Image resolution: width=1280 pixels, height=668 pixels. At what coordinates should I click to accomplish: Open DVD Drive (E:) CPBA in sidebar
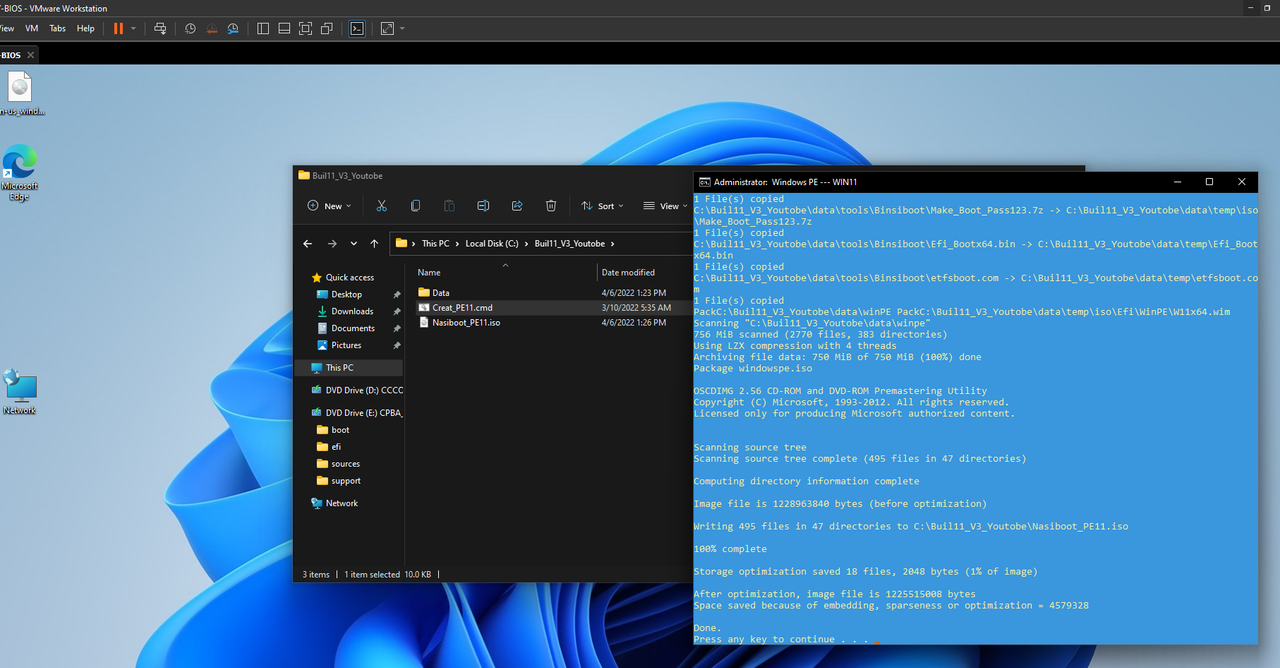(357, 413)
